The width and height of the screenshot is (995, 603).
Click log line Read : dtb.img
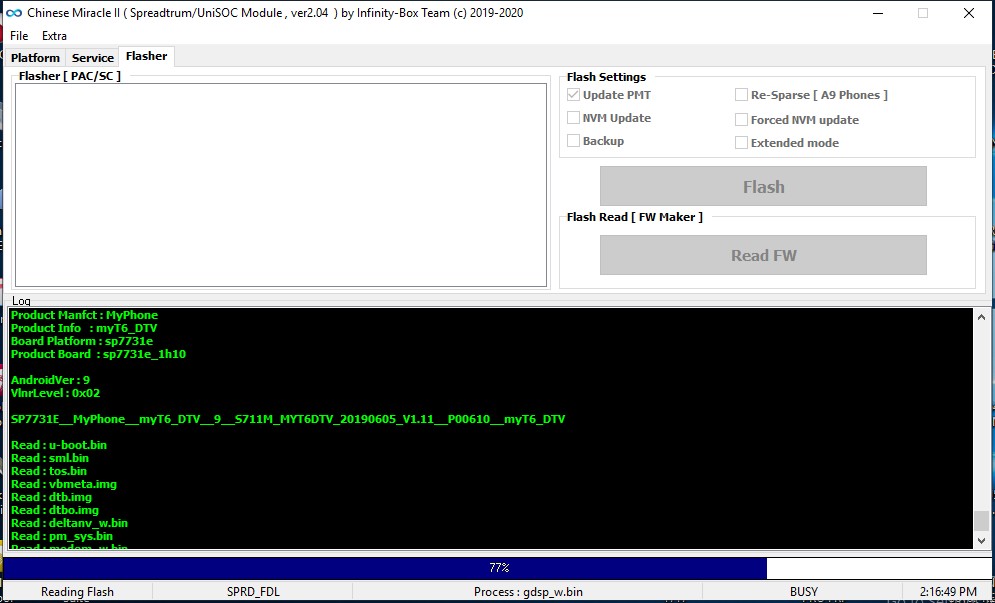[51, 497]
